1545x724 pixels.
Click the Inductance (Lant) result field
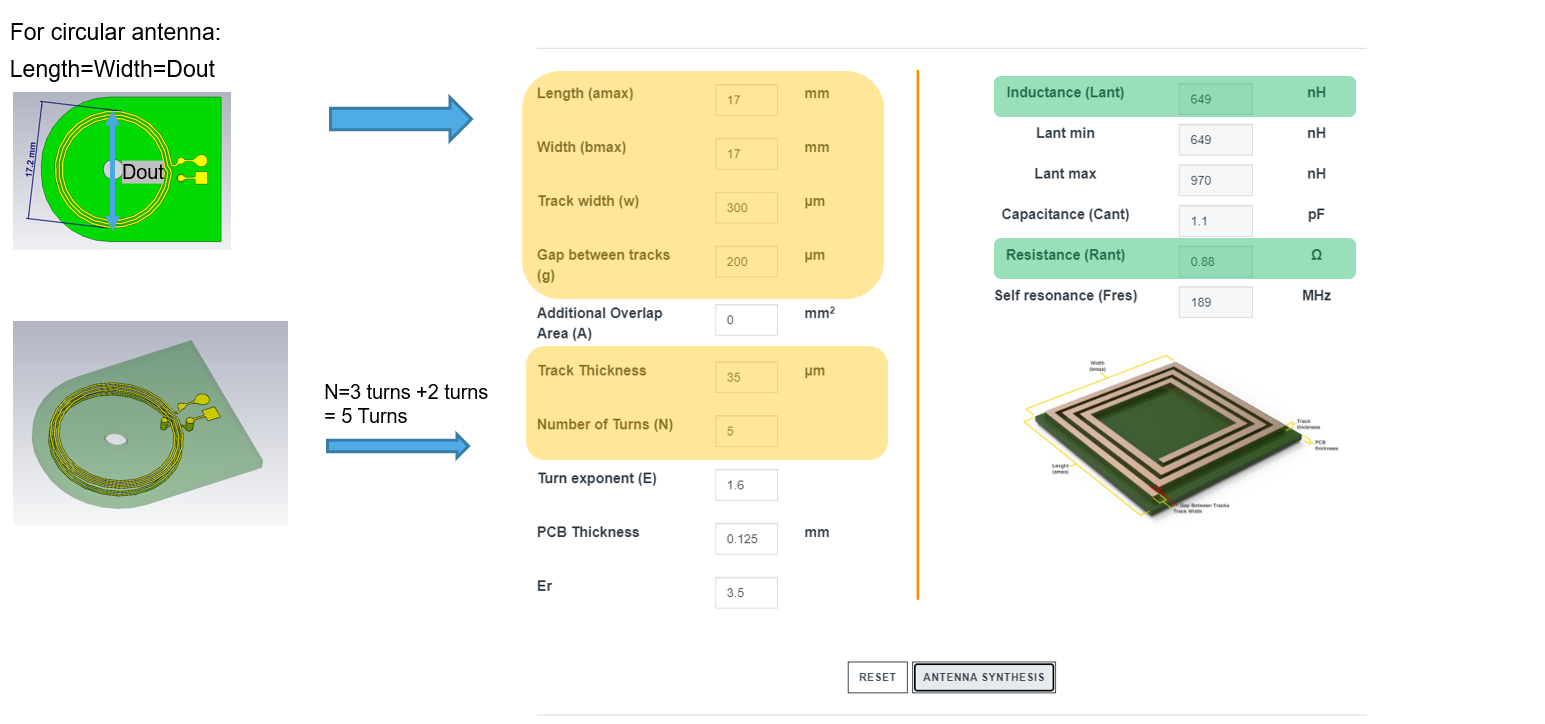point(1215,98)
